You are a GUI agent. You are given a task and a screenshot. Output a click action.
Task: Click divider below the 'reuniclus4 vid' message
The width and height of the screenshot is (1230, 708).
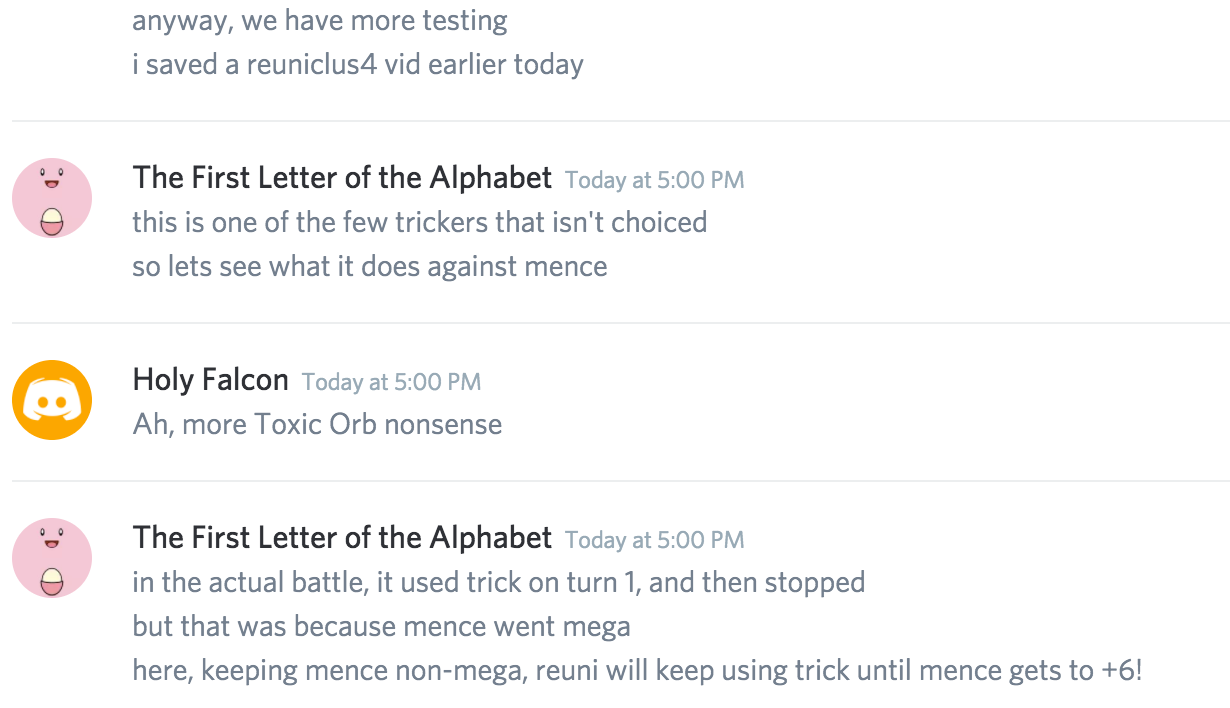620,121
